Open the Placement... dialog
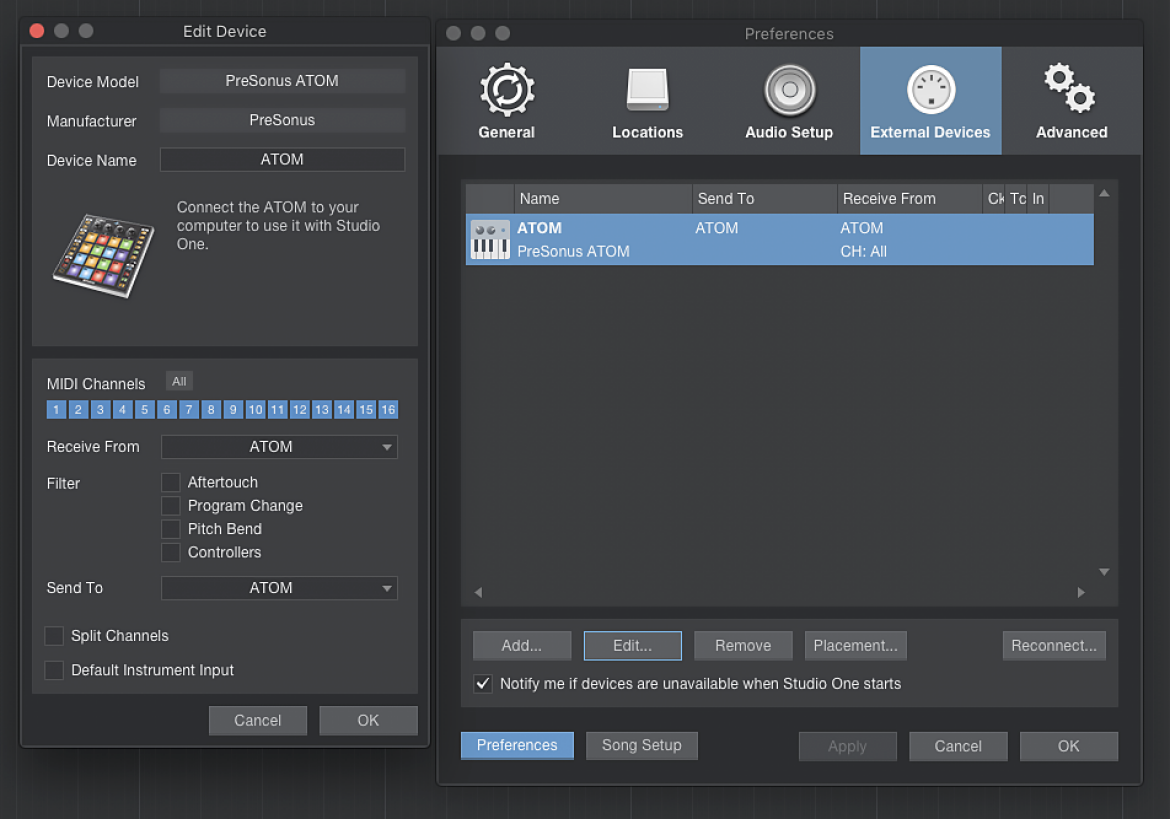This screenshot has width=1170, height=819. click(x=855, y=646)
